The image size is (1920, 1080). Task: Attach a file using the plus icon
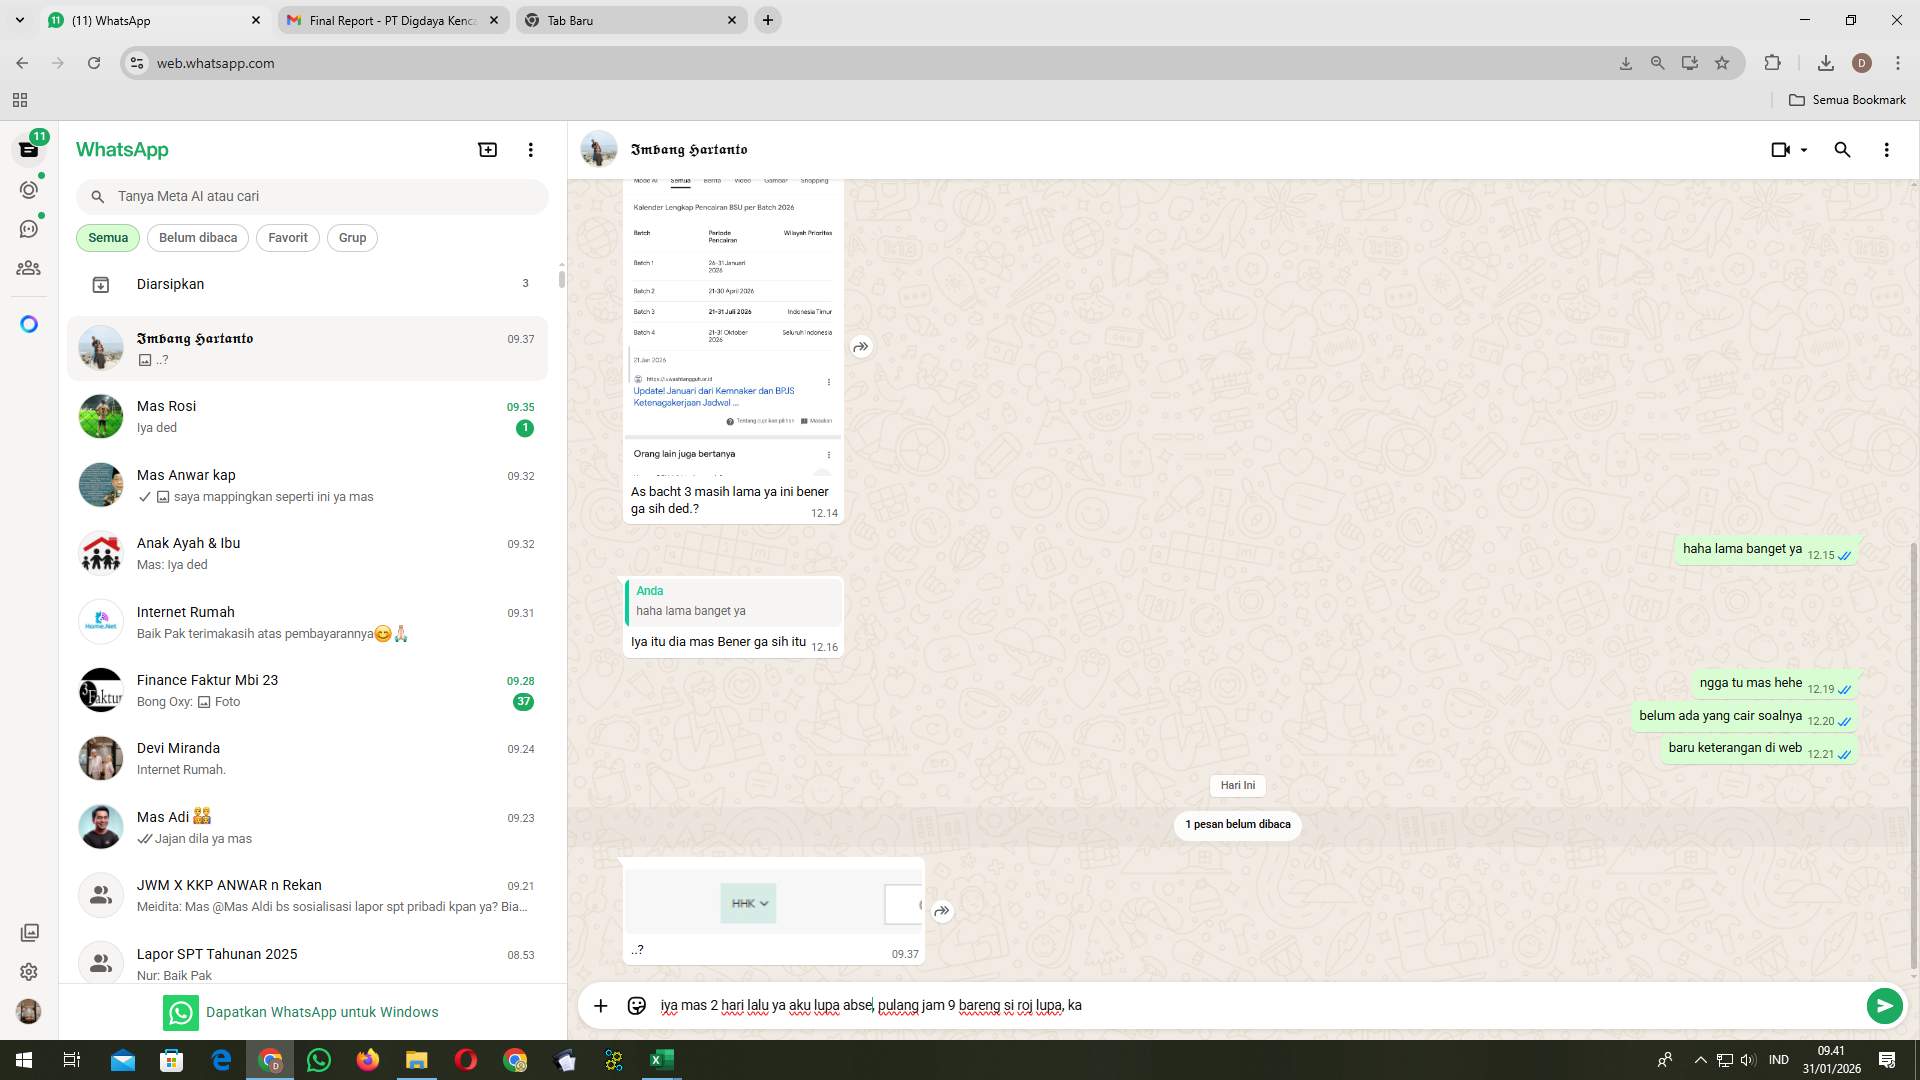pos(600,1005)
